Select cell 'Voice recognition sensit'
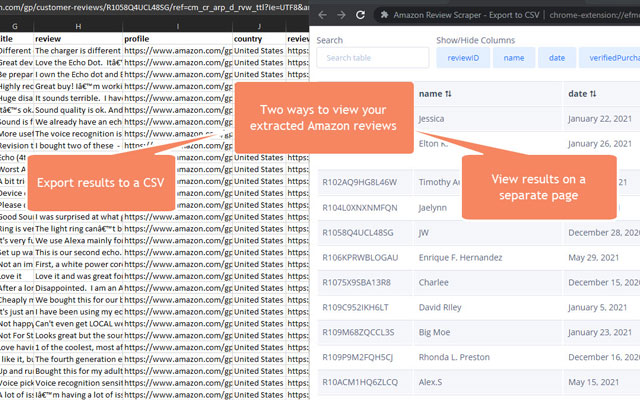Screen dimensions: 640x400 pyautogui.click(x=78, y=383)
